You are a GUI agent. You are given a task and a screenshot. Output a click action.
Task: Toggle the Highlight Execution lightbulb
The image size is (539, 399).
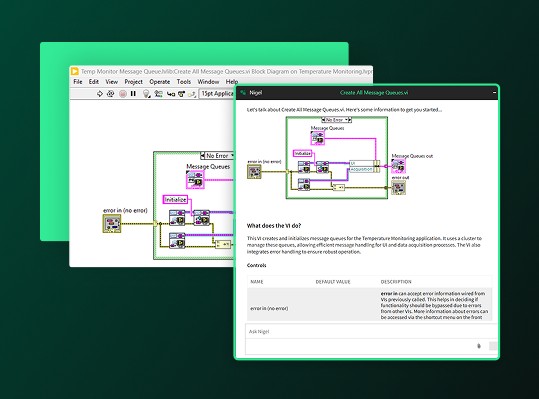pyautogui.click(x=146, y=94)
